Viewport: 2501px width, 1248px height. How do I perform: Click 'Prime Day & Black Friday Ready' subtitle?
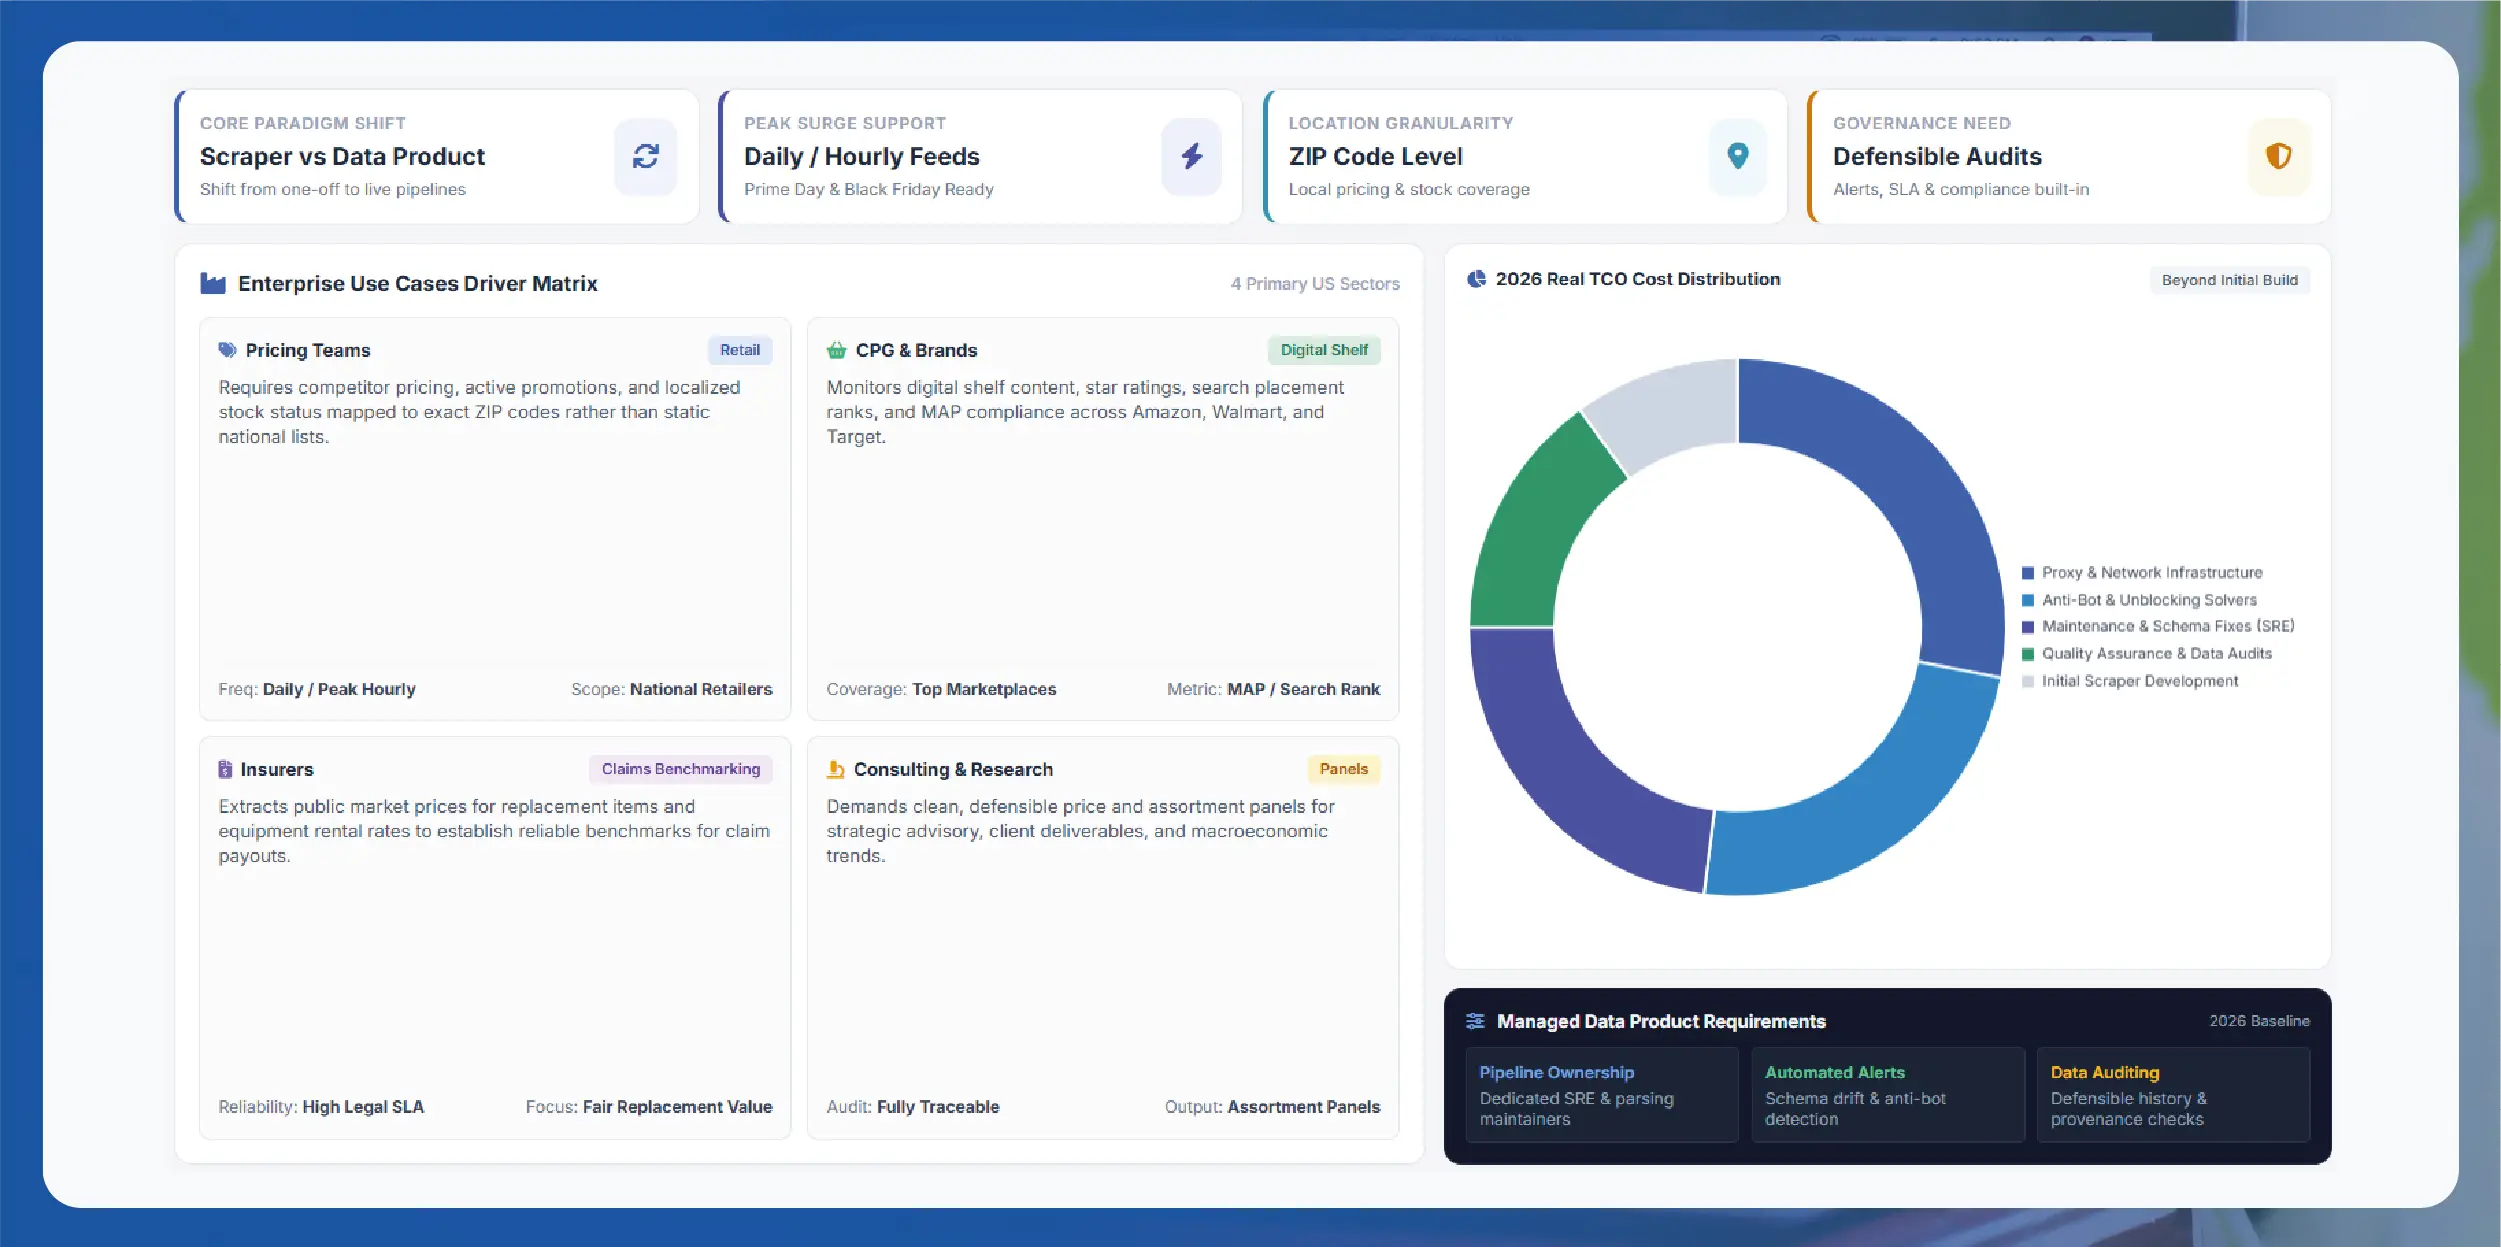(868, 190)
